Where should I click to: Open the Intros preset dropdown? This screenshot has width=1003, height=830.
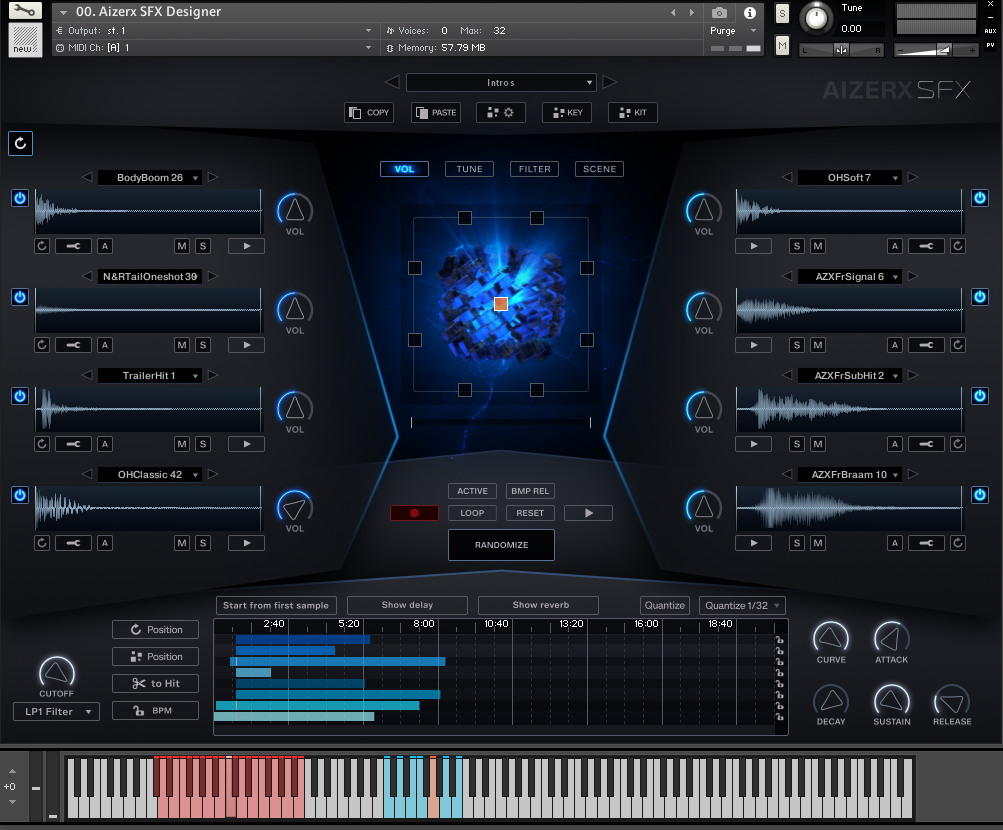(x=501, y=82)
